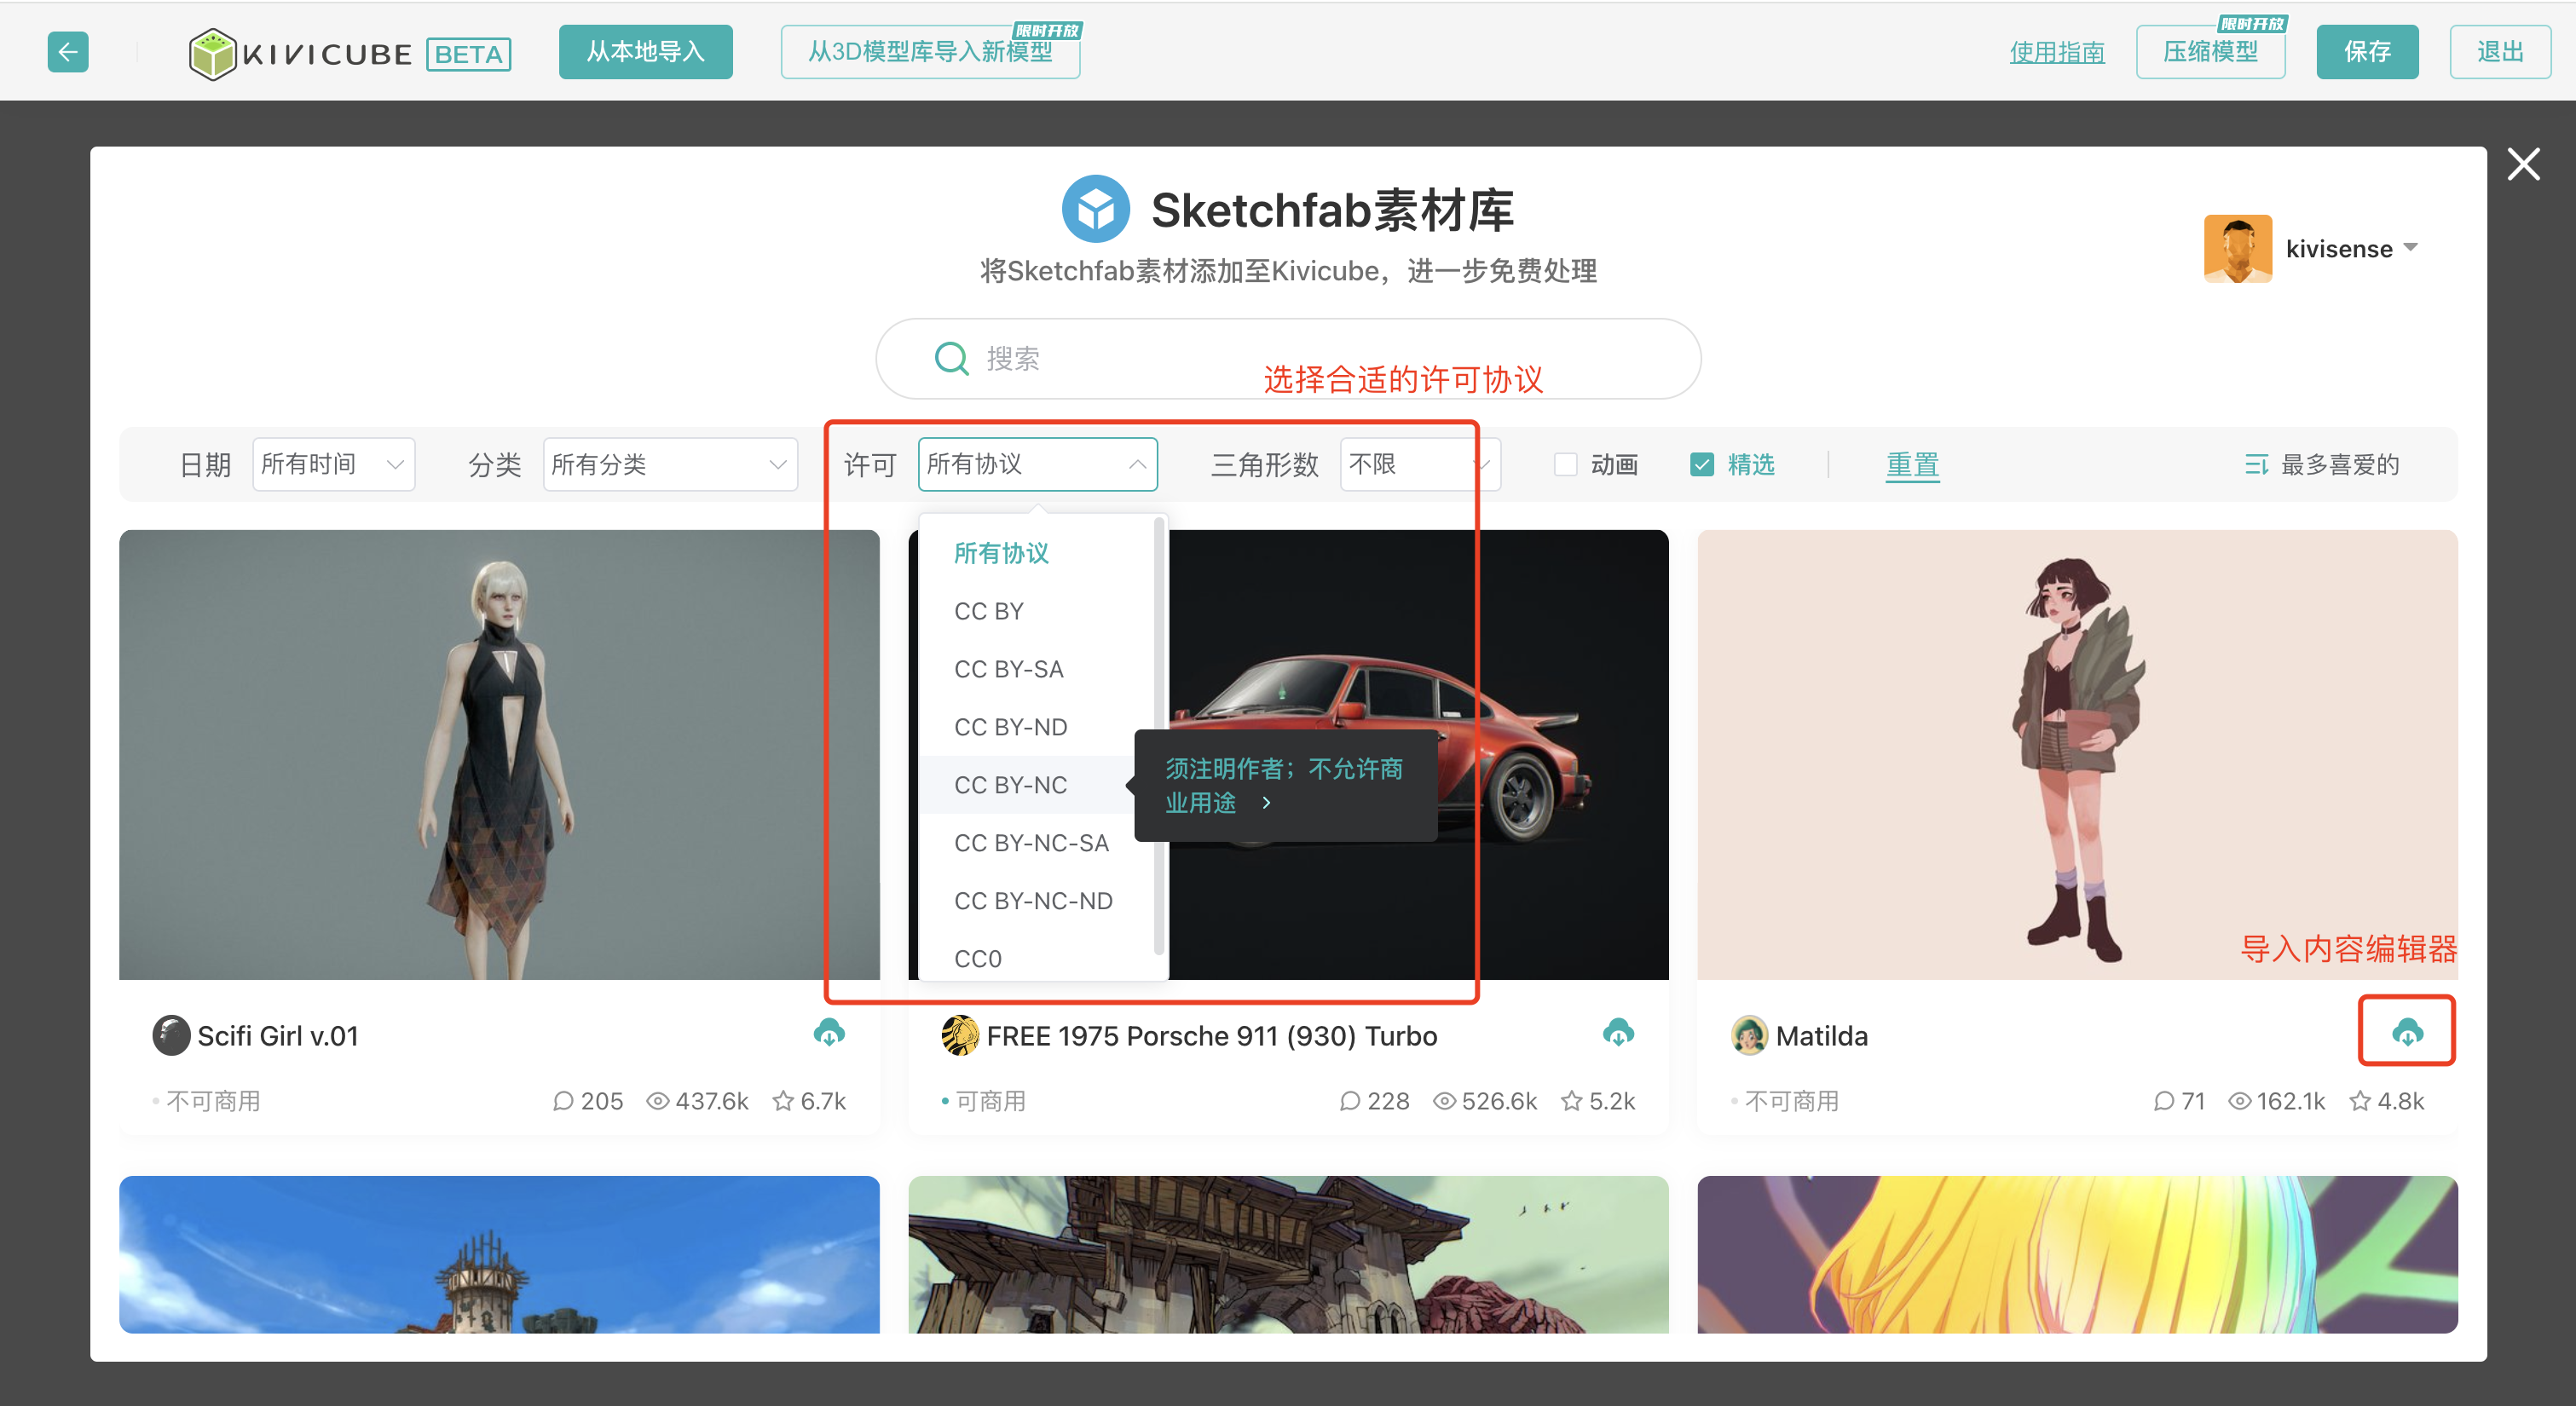Select CC BY-SA license option

point(1008,669)
